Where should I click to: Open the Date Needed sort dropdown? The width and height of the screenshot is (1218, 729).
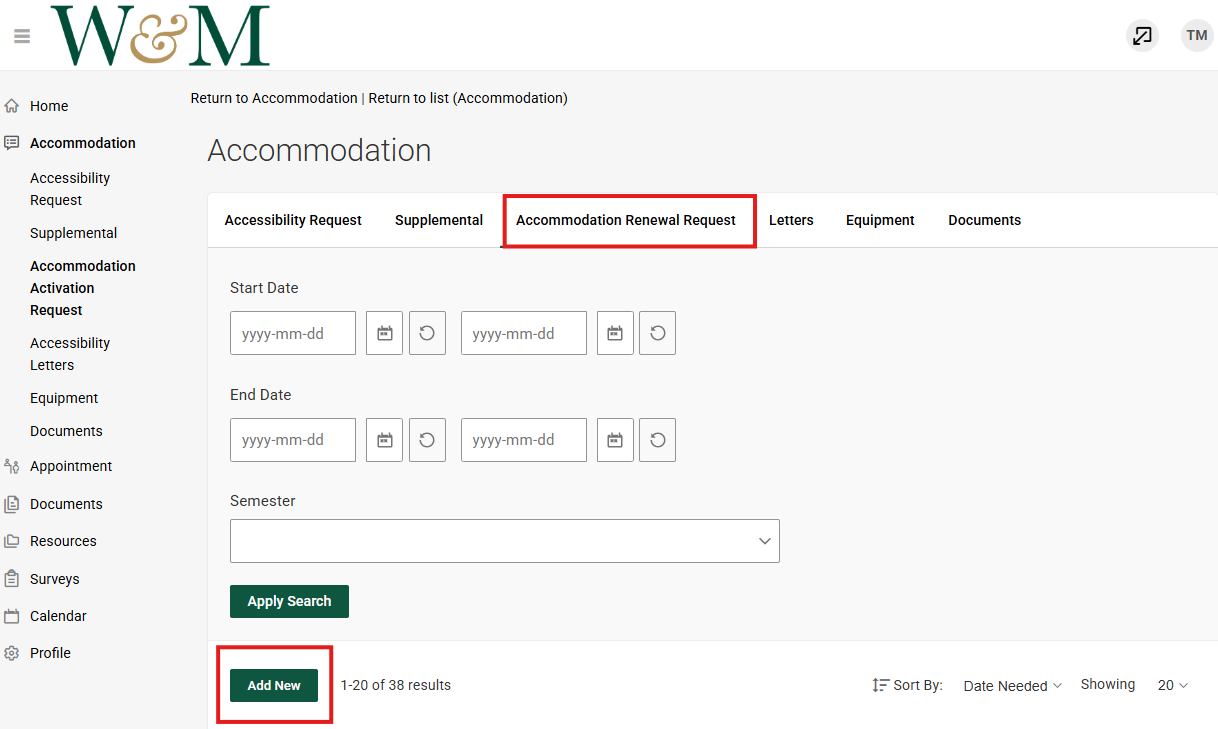point(1012,686)
